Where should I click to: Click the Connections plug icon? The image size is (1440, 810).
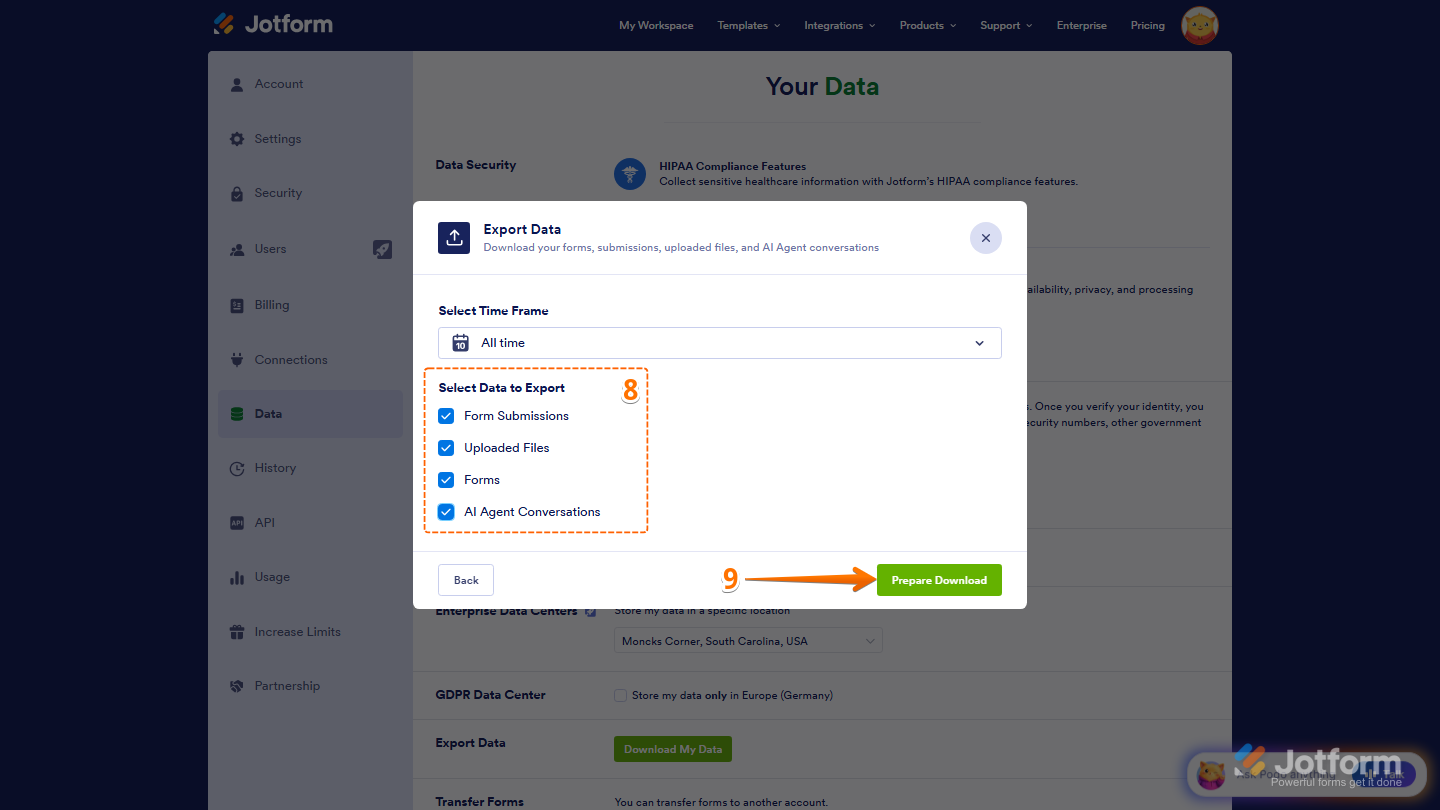[237, 360]
